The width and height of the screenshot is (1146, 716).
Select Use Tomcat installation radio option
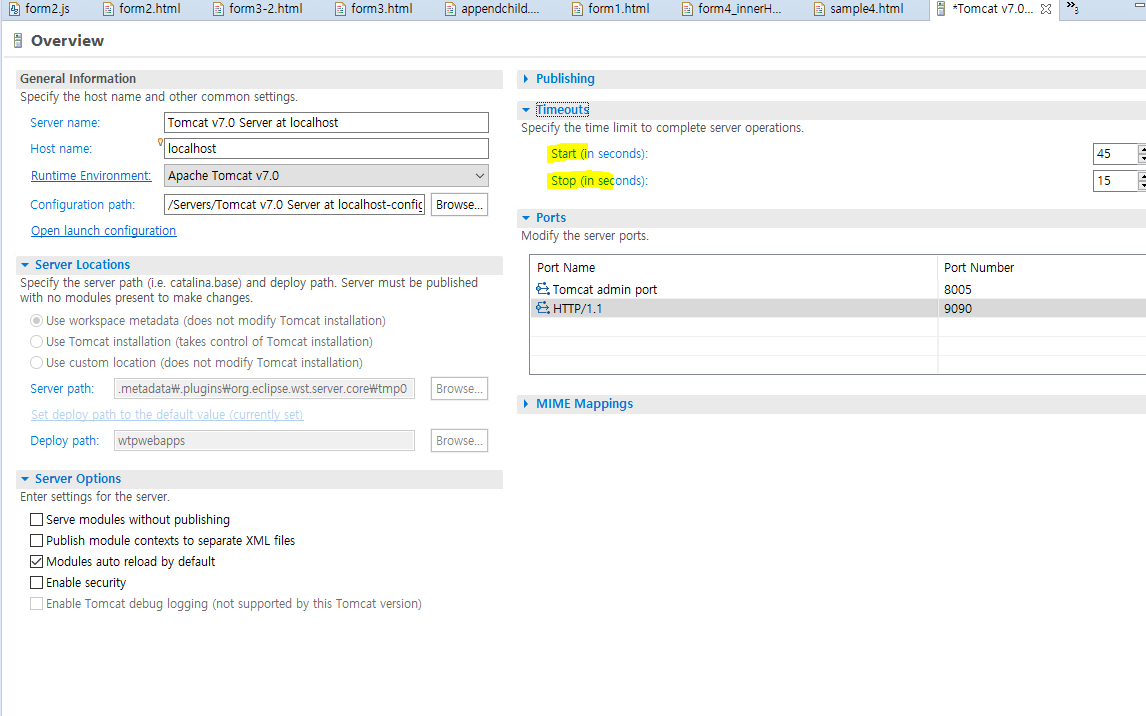click(x=36, y=341)
